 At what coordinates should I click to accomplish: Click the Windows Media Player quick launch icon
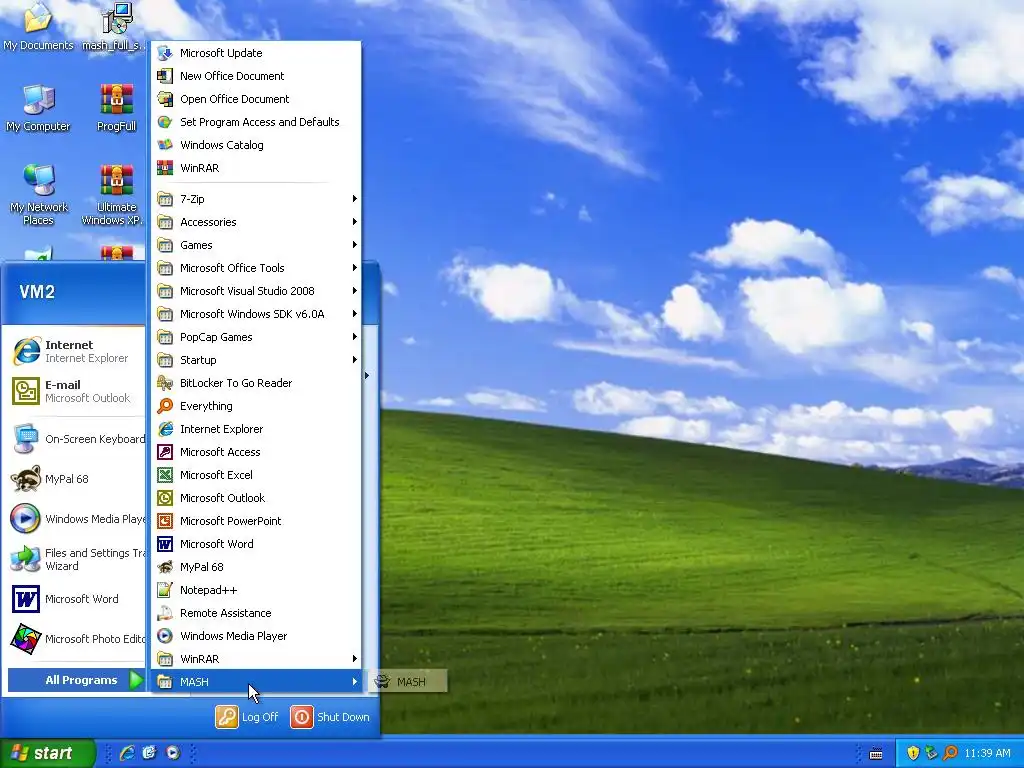coord(173,753)
